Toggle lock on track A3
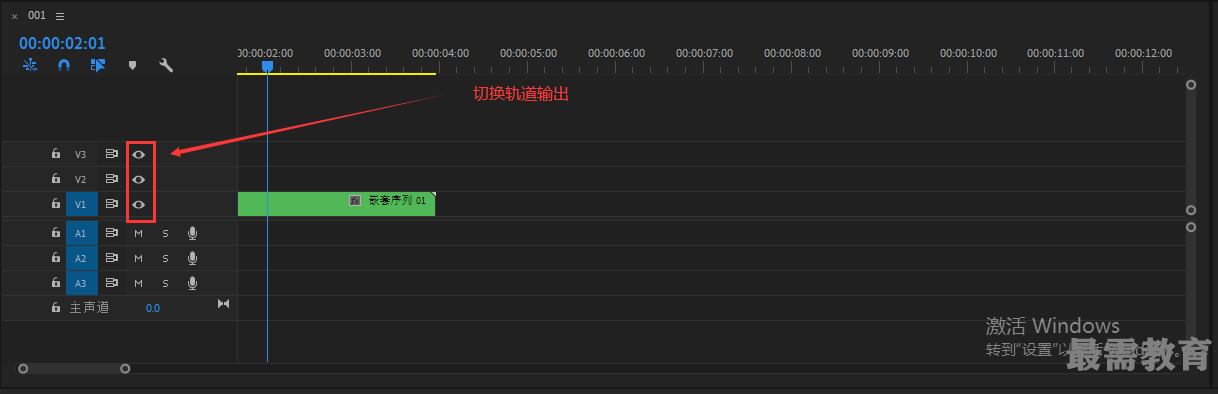 pyautogui.click(x=56, y=283)
